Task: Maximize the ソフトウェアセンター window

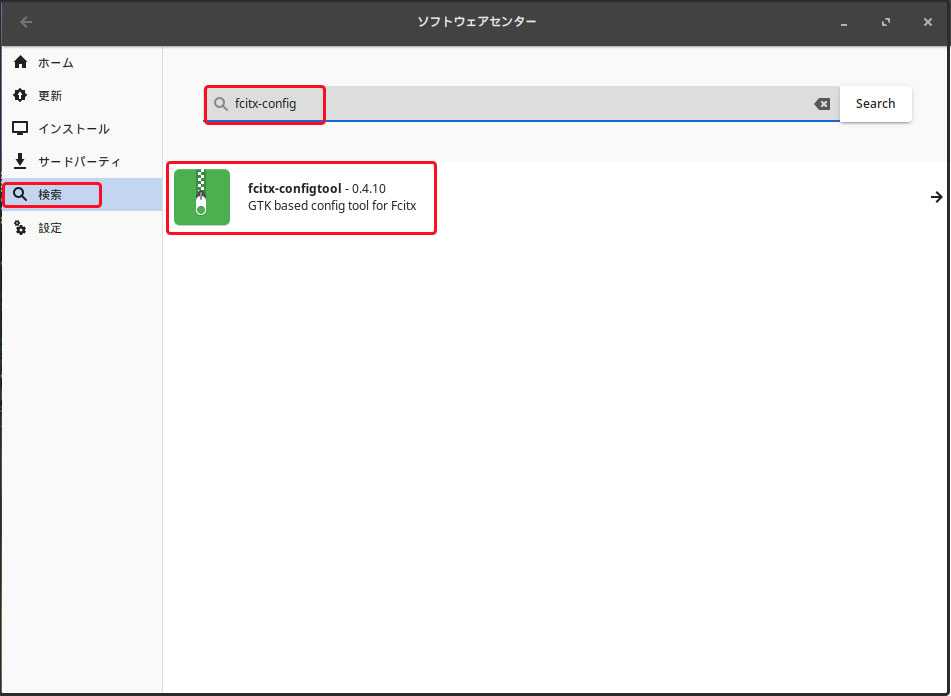Action: click(x=886, y=22)
